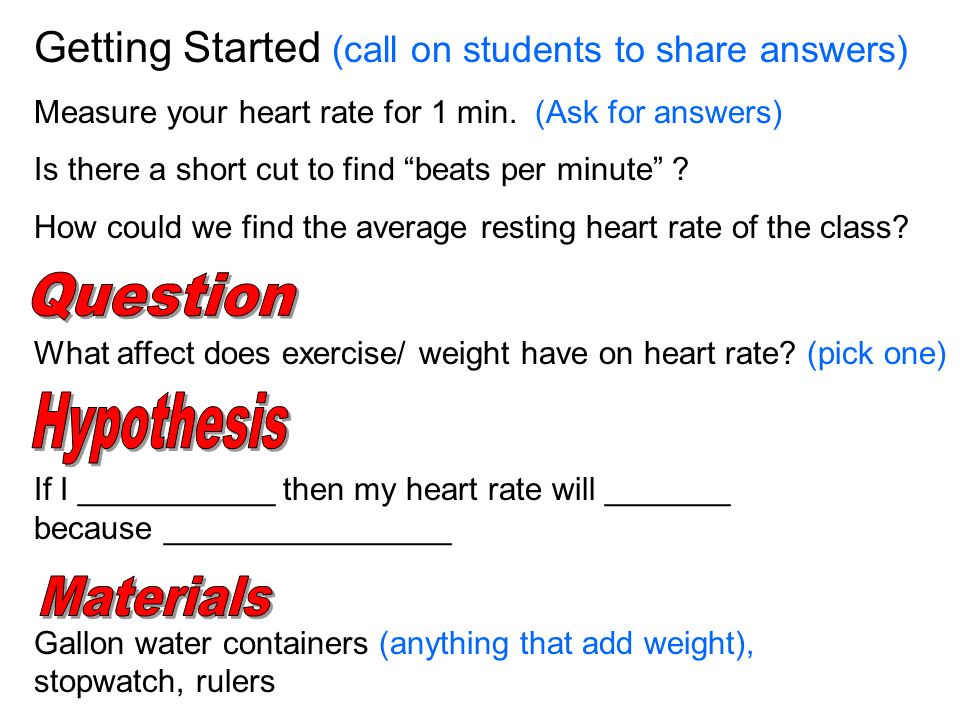This screenshot has height=720, width=960.
Task: Click the blue '(call on students to share answers)' note
Action: (620, 50)
